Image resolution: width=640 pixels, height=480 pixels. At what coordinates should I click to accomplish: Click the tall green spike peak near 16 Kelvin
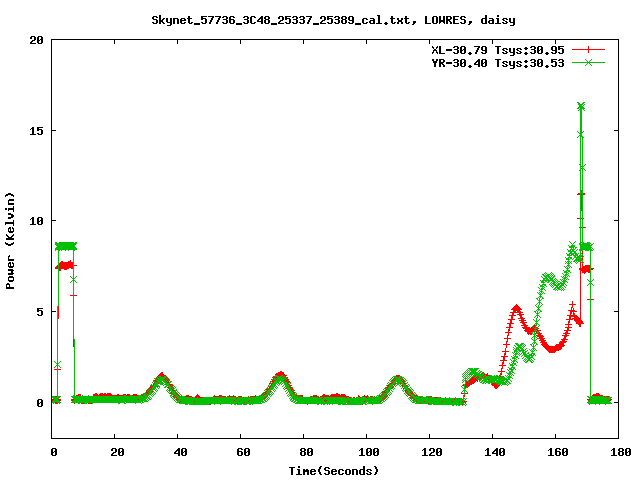(x=581, y=106)
